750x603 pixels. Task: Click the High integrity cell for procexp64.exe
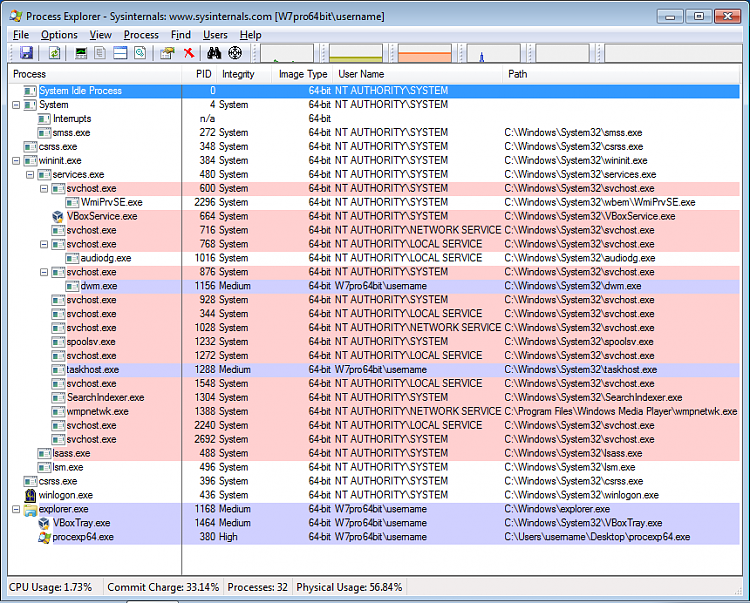coord(228,537)
